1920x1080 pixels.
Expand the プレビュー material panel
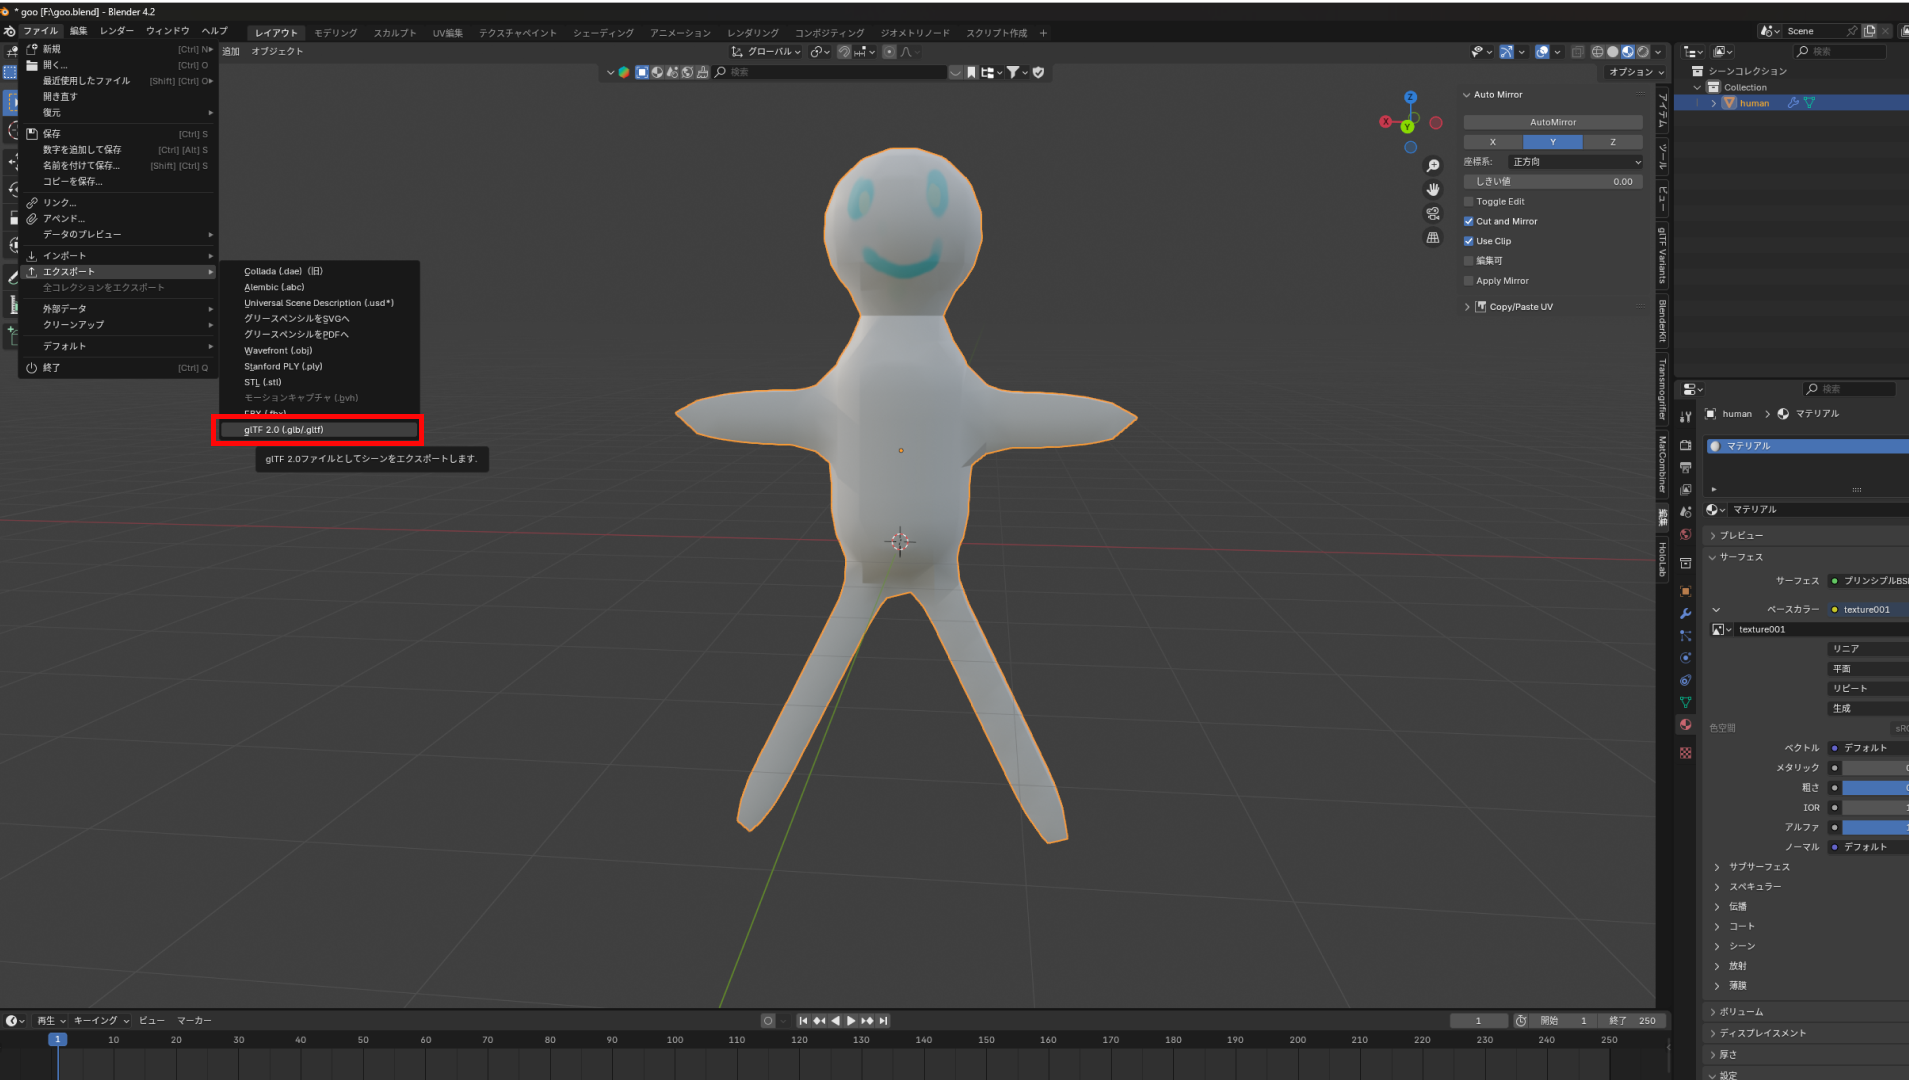[x=1713, y=536]
